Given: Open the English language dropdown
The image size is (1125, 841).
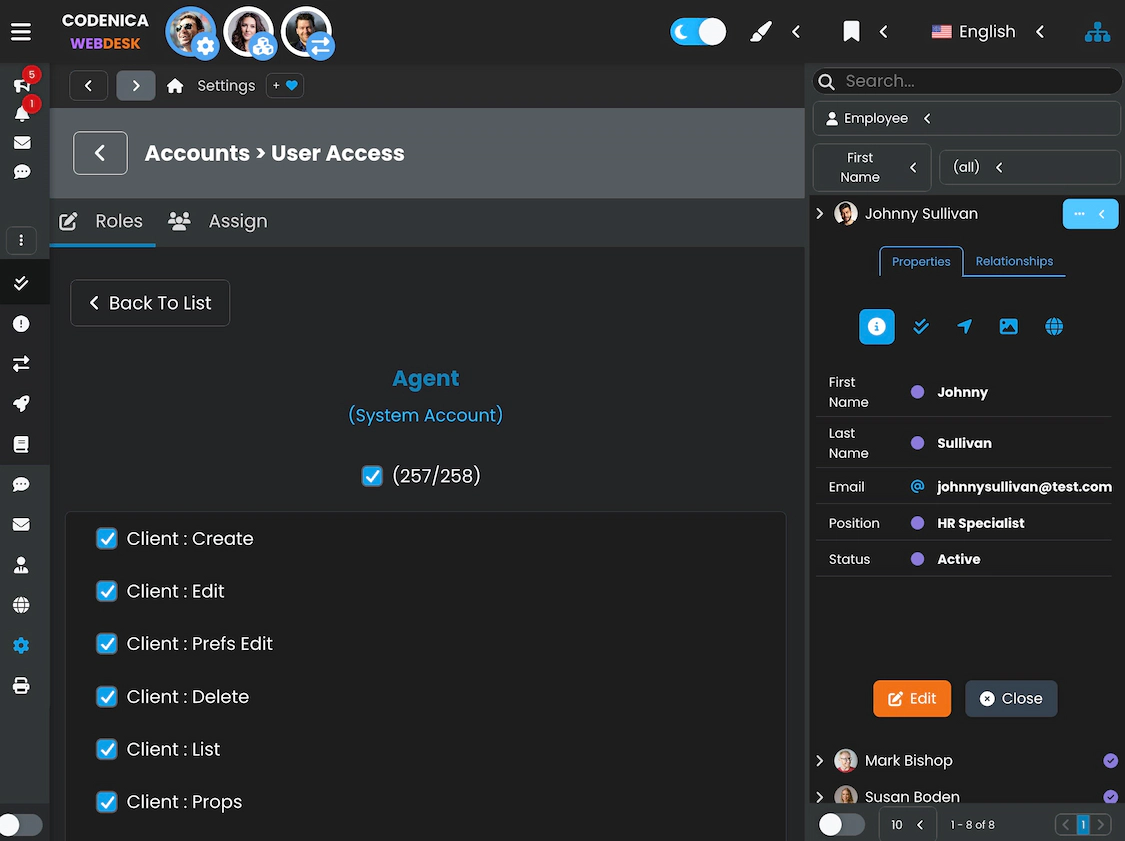Looking at the screenshot, I should tap(987, 32).
